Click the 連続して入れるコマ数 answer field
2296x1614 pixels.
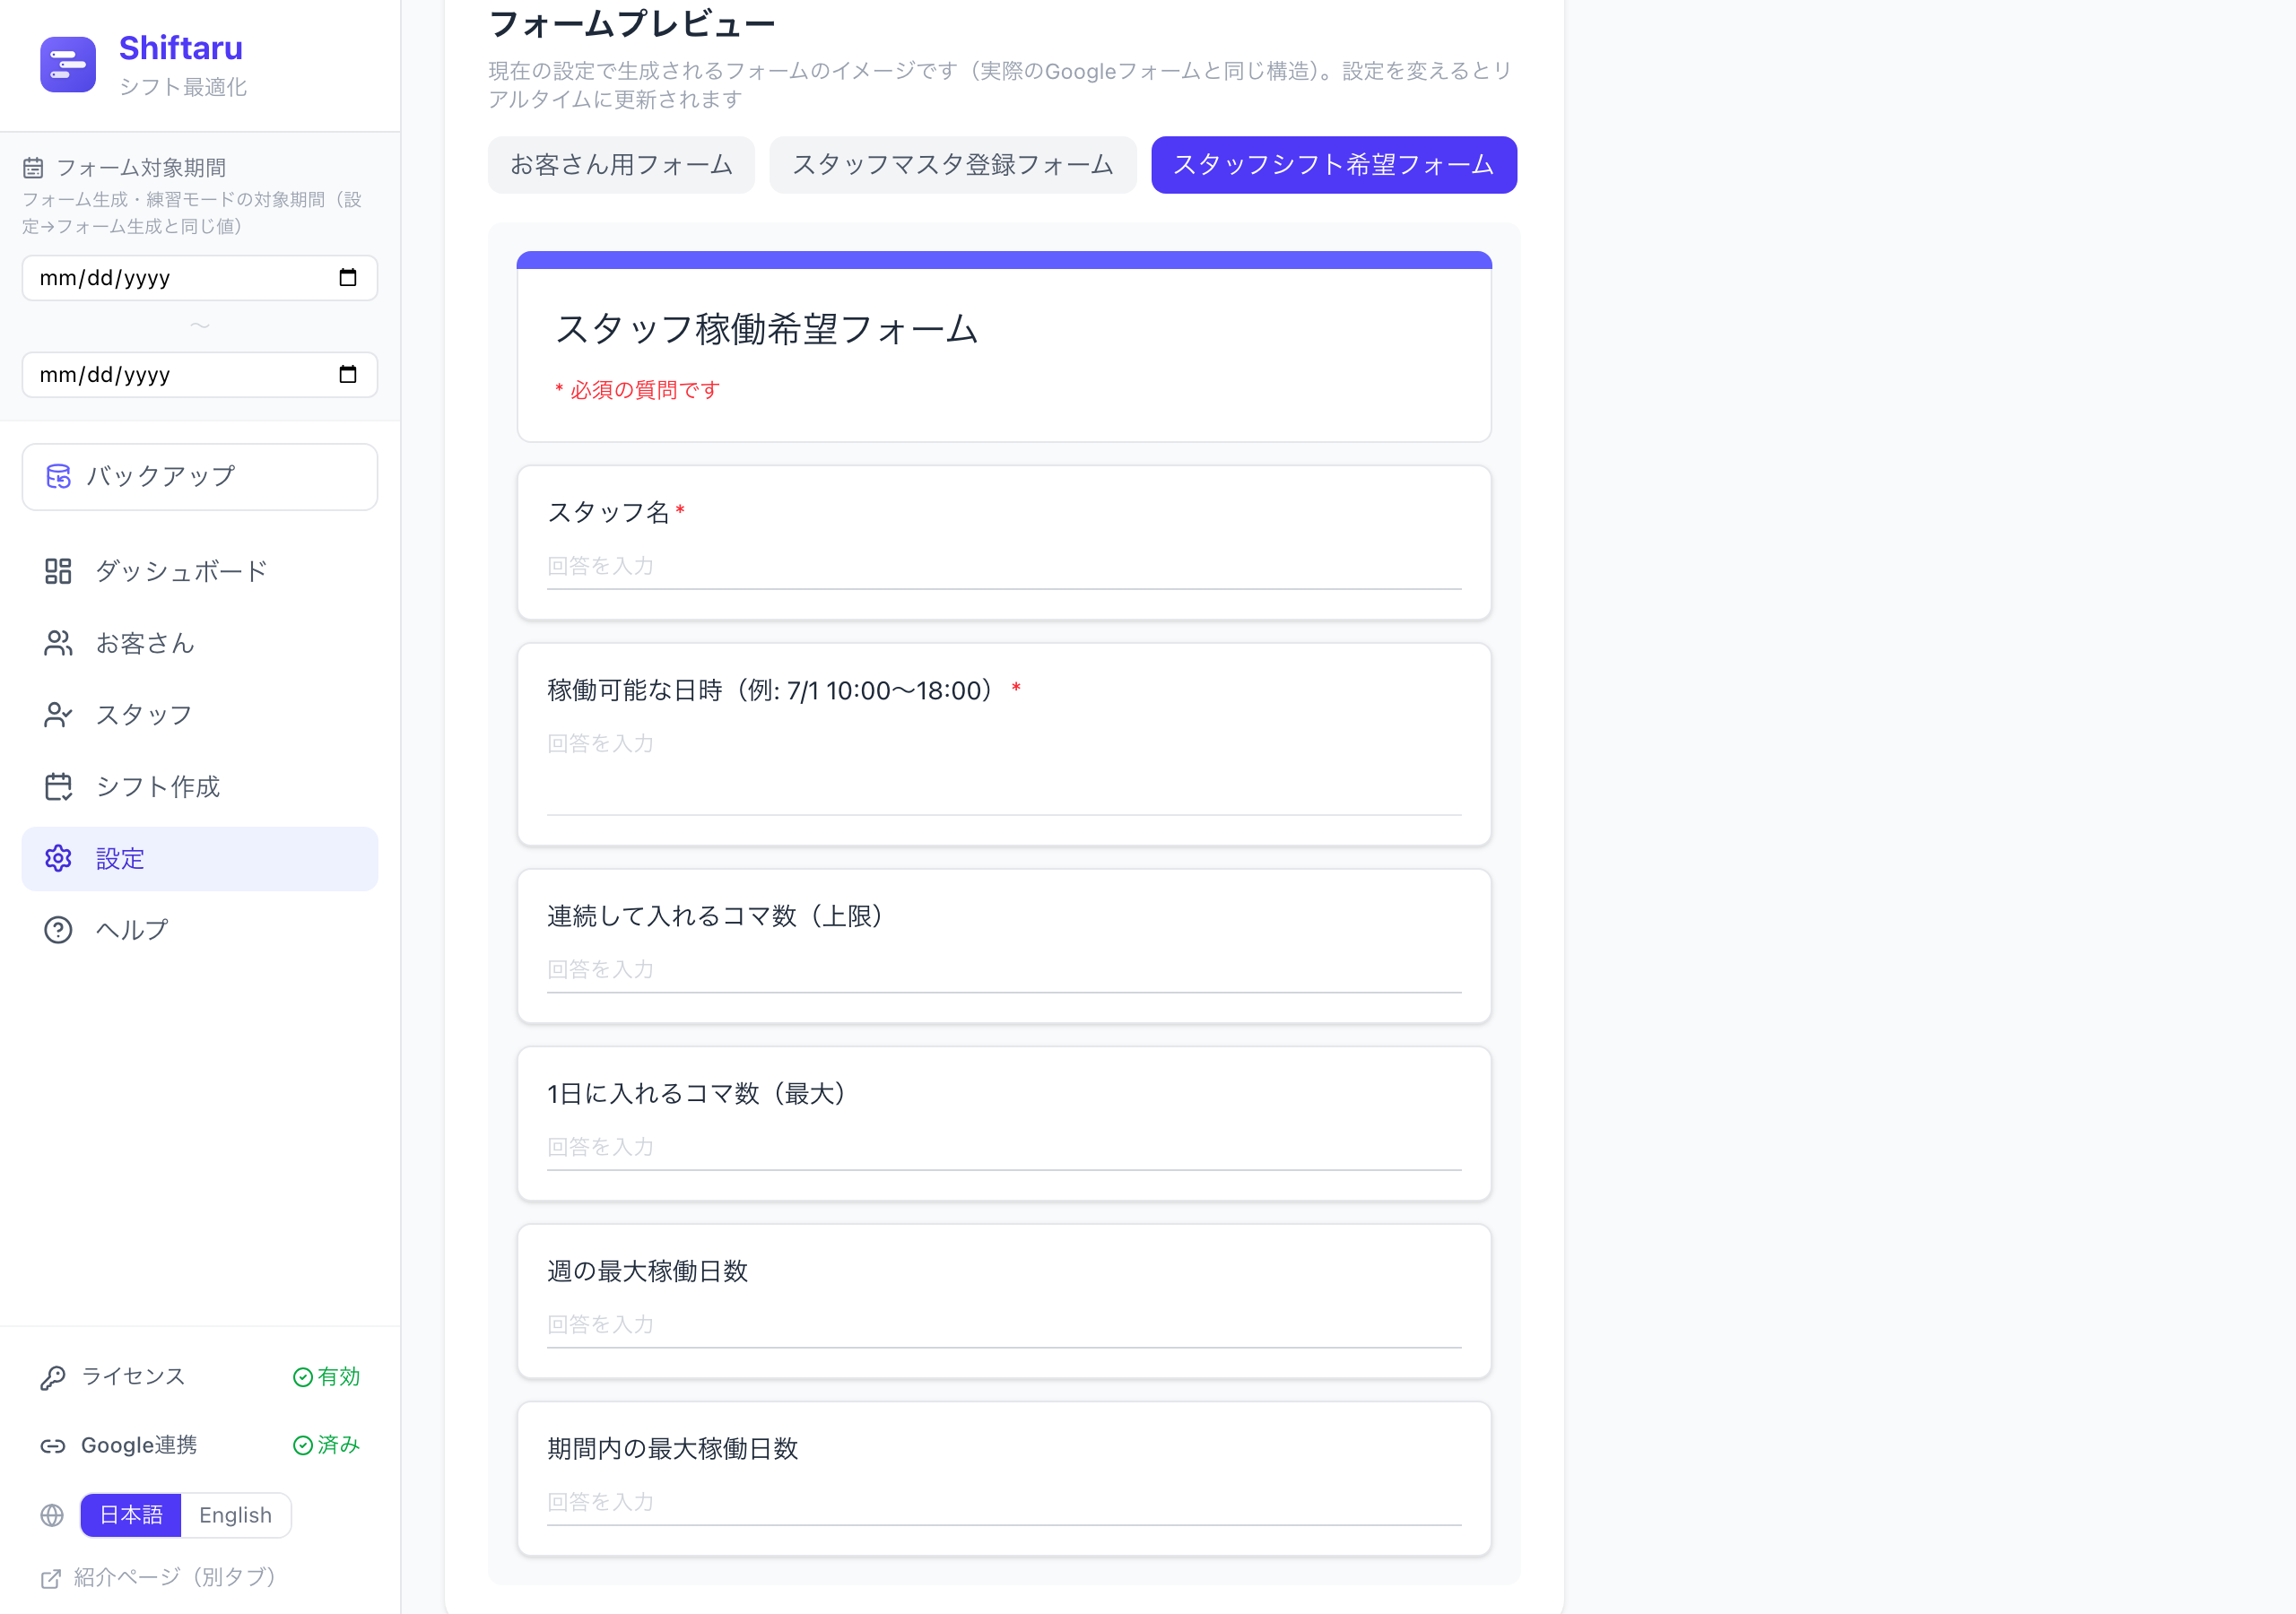point(1004,970)
